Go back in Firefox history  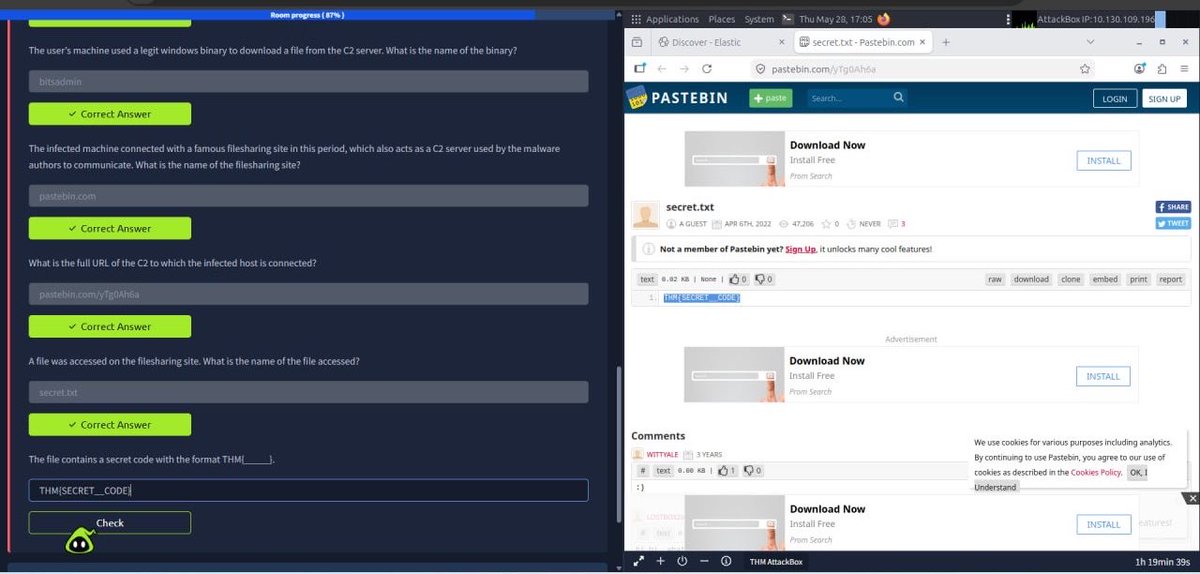tap(661, 69)
